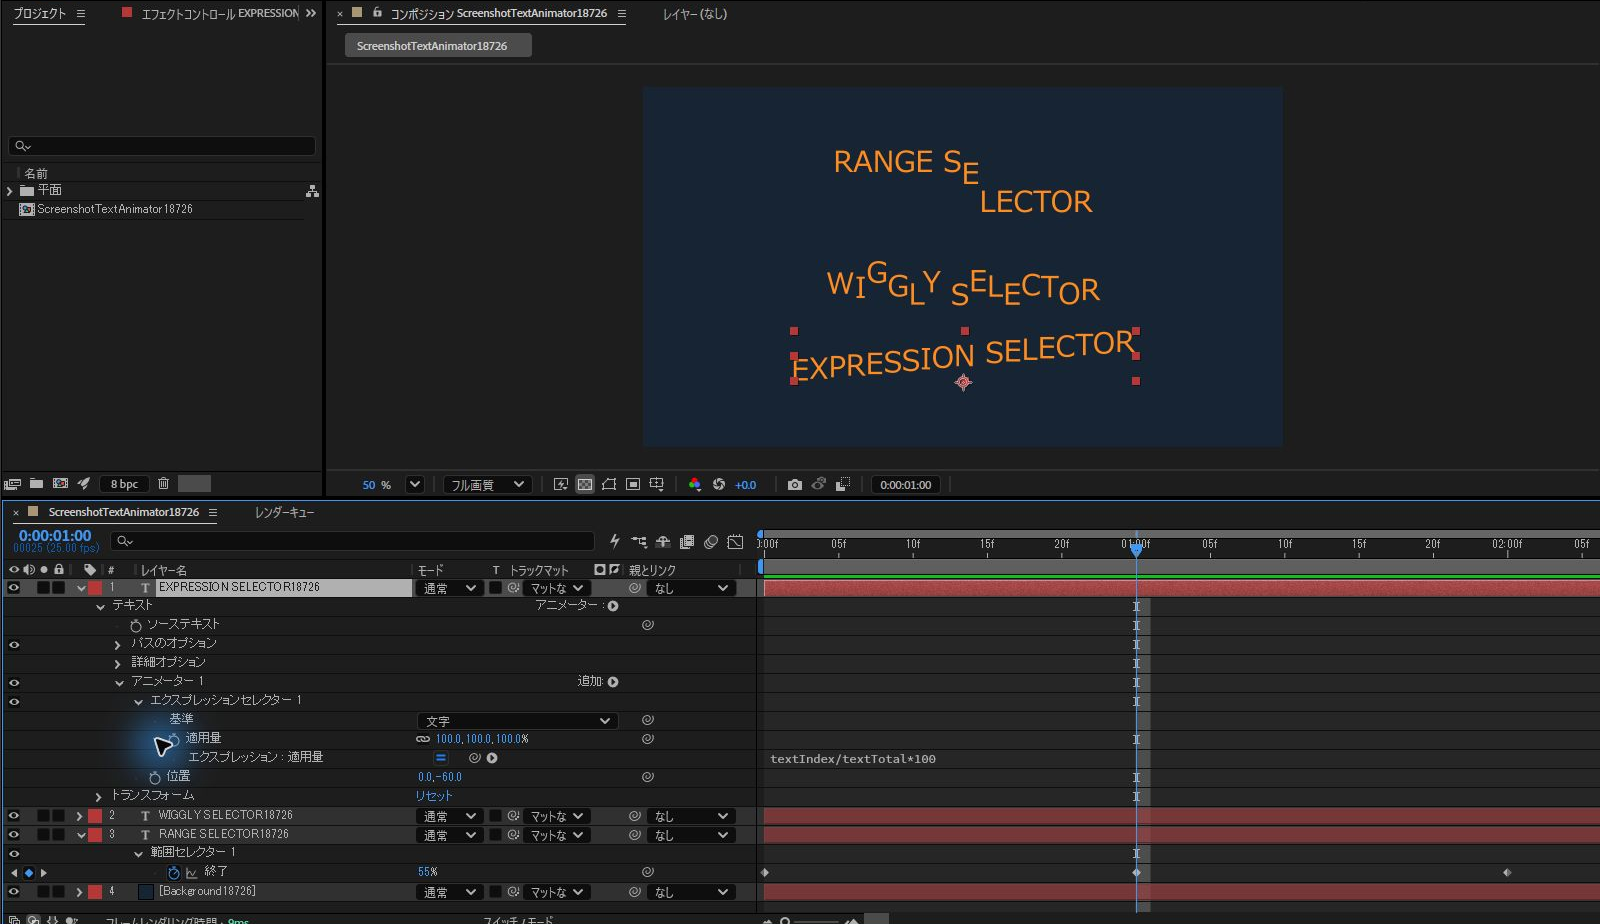Toggle stopwatch for 終了 property
Image resolution: width=1600 pixels, height=924 pixels.
point(174,873)
